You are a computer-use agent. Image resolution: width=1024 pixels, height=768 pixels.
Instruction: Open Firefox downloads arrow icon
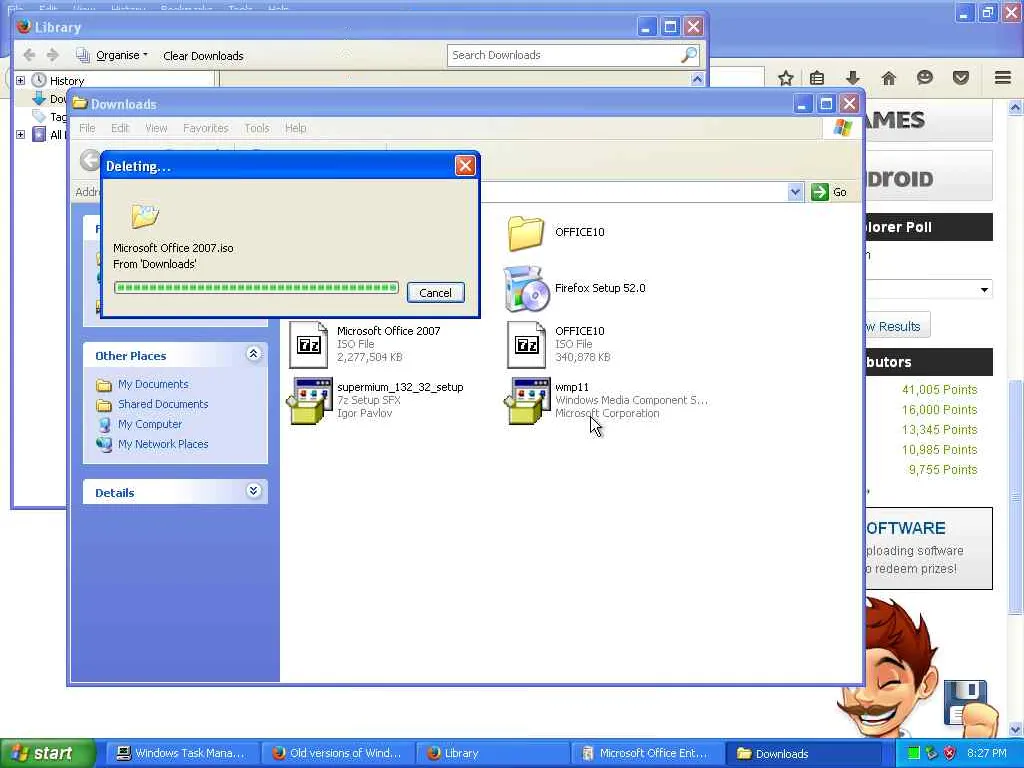click(853, 78)
